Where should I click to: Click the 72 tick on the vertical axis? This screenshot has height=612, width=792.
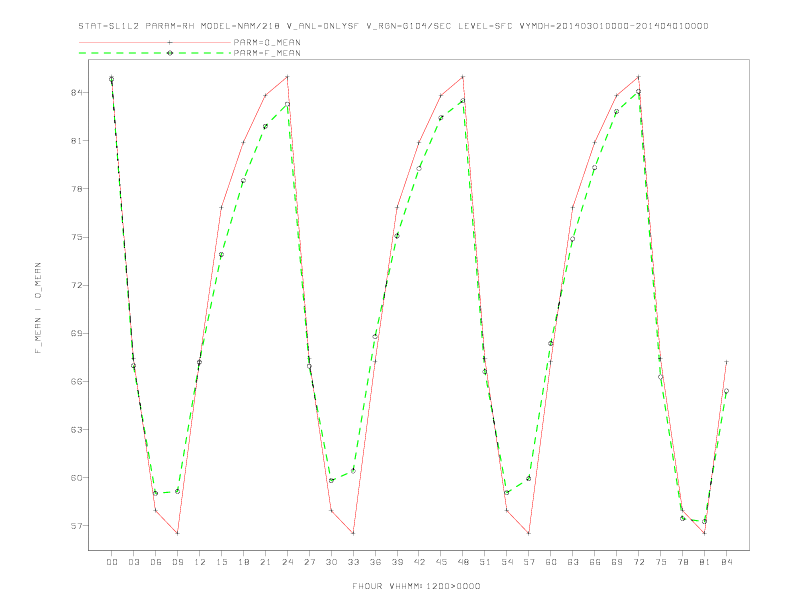[78, 285]
